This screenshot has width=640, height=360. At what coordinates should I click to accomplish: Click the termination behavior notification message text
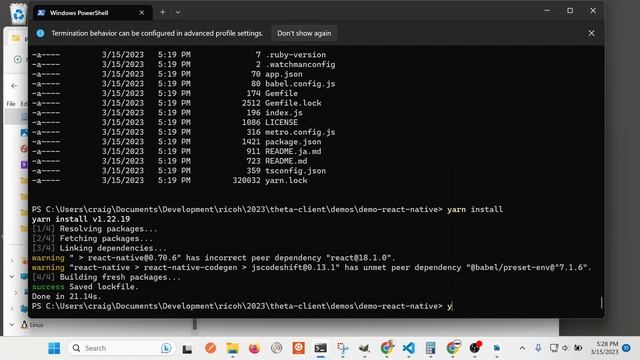(x=157, y=33)
